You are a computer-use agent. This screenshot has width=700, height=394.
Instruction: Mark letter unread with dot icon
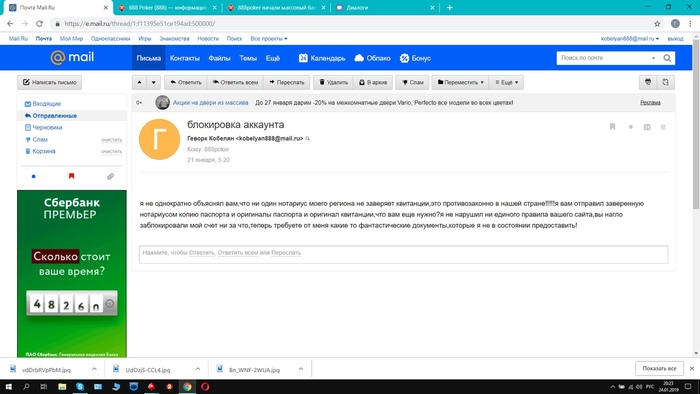coord(630,127)
